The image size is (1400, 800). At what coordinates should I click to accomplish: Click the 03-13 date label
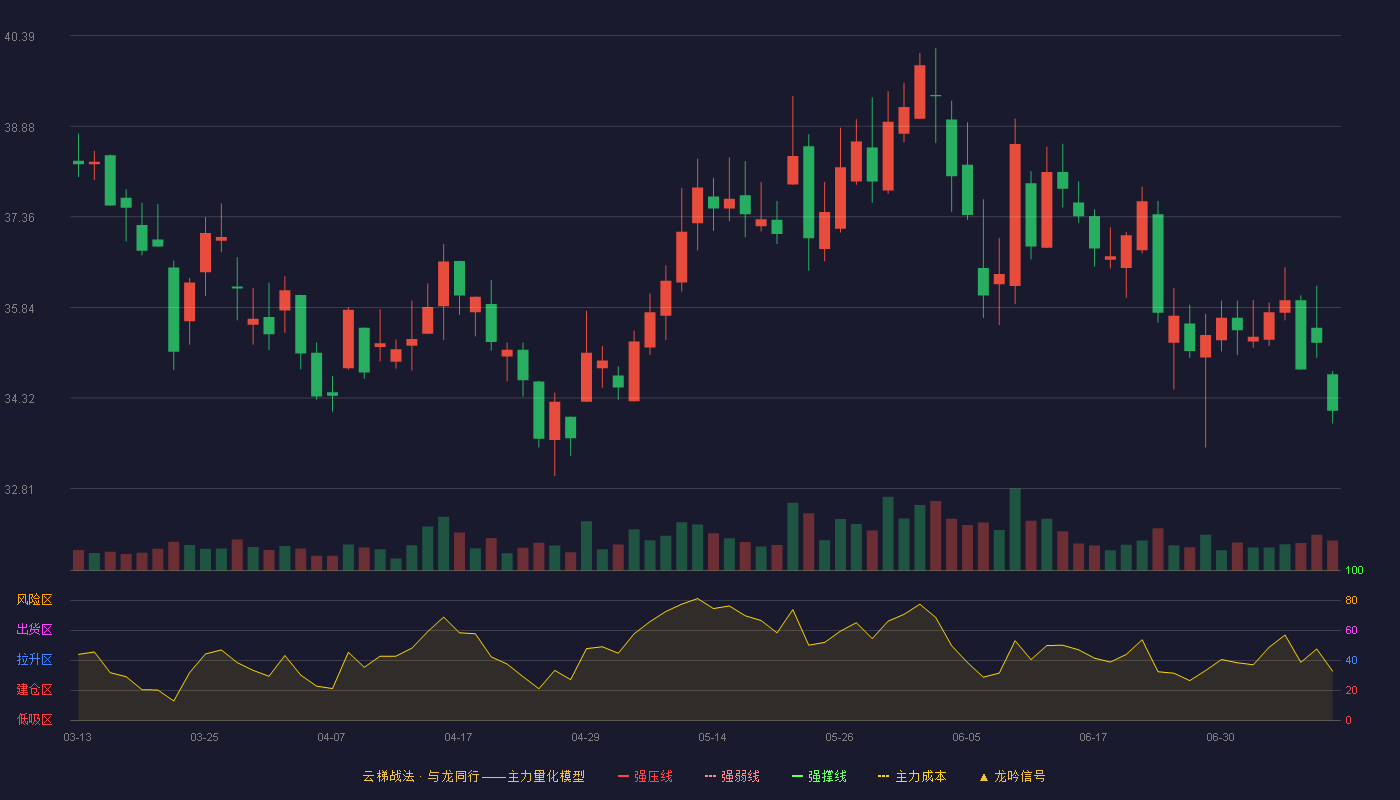pyautogui.click(x=78, y=737)
